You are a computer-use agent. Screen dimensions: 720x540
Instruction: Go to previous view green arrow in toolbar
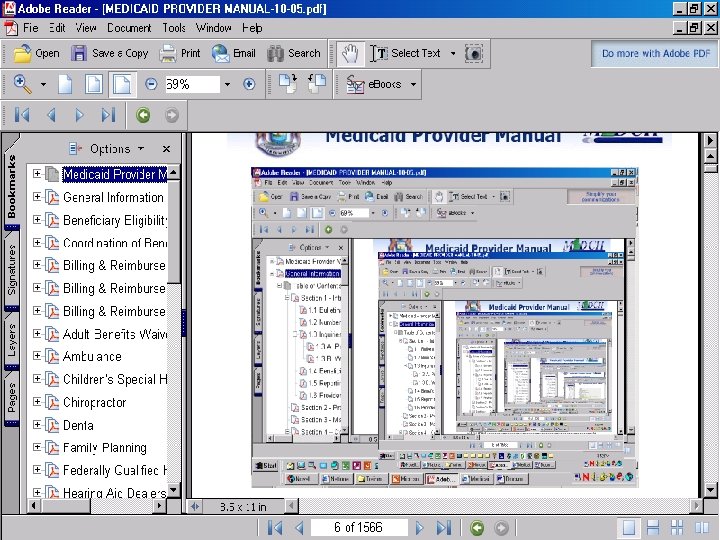[x=143, y=115]
